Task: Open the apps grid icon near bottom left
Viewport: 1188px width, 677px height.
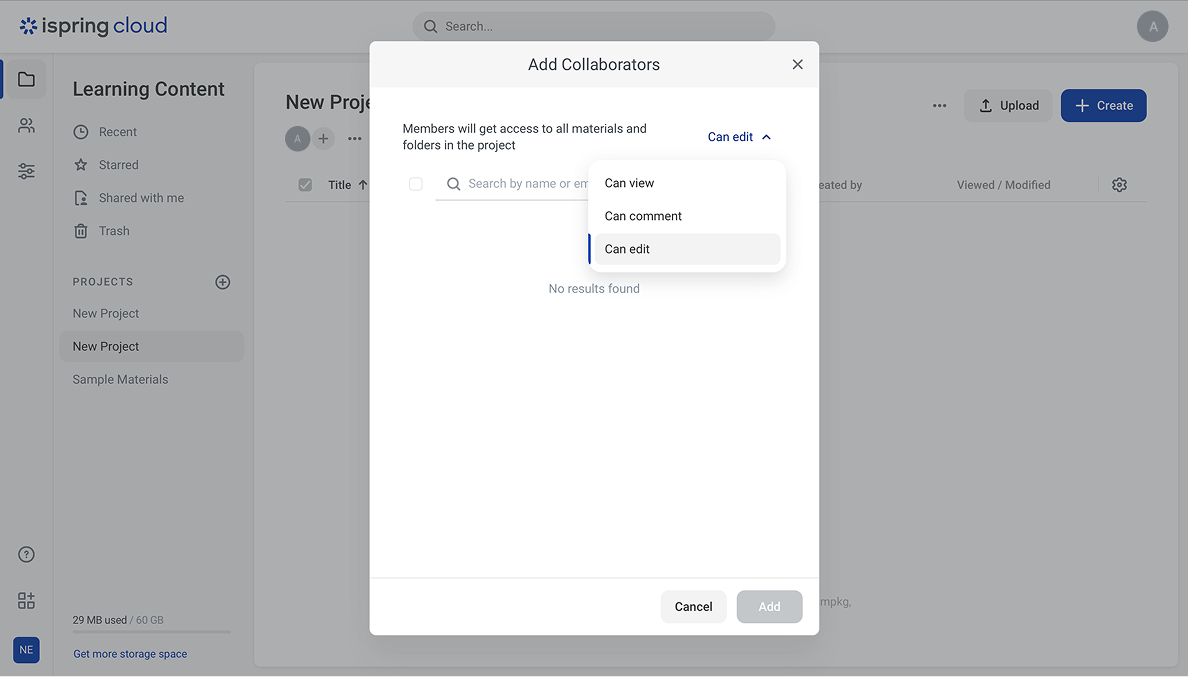Action: 26,600
